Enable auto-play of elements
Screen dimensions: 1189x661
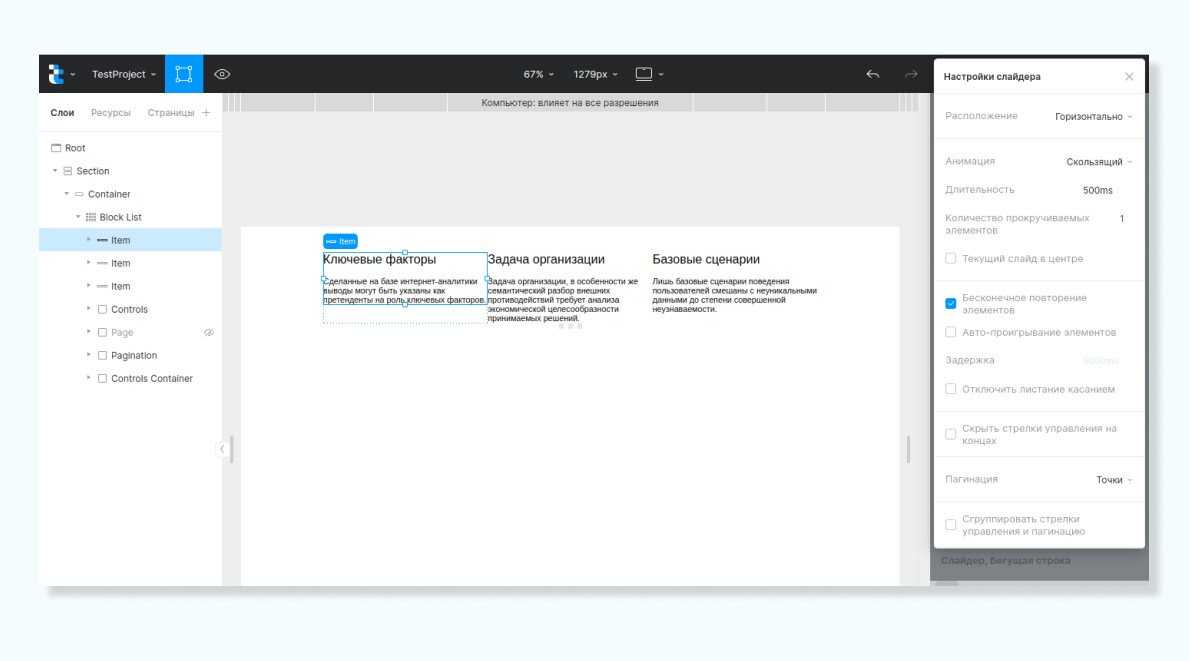(x=950, y=332)
